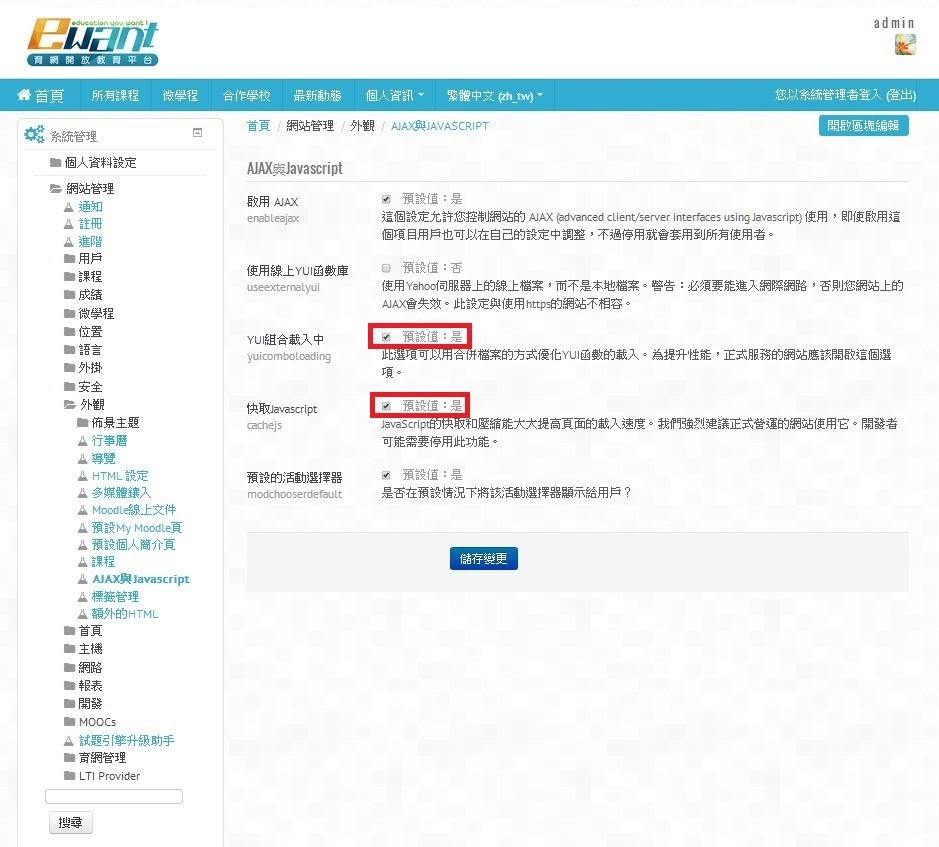Toggle the 快取Javascript checkbox
939x847 pixels.
[386, 406]
